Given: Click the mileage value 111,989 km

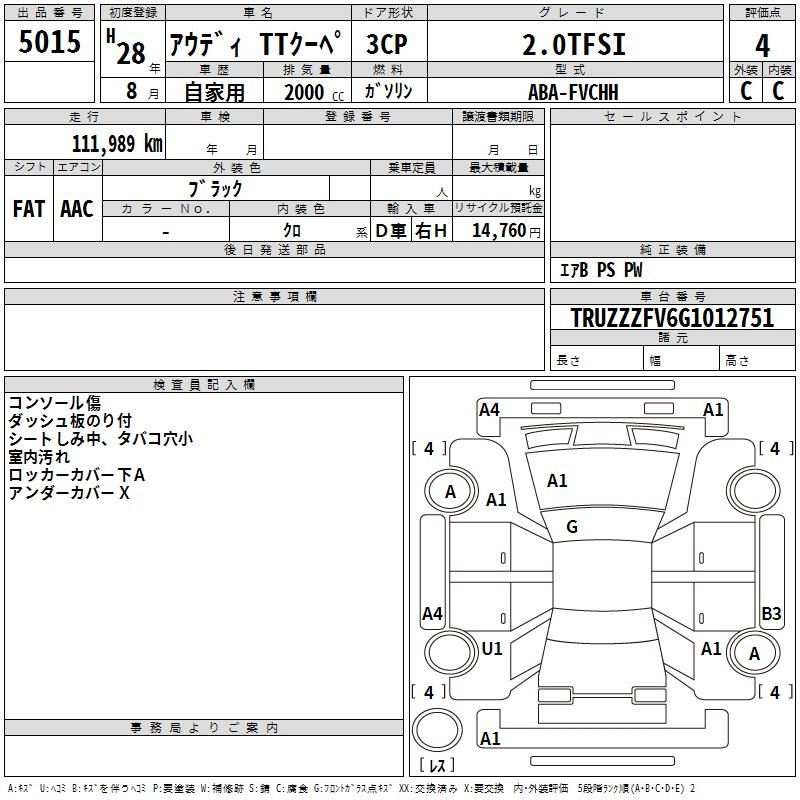Looking at the screenshot, I should [x=117, y=143].
